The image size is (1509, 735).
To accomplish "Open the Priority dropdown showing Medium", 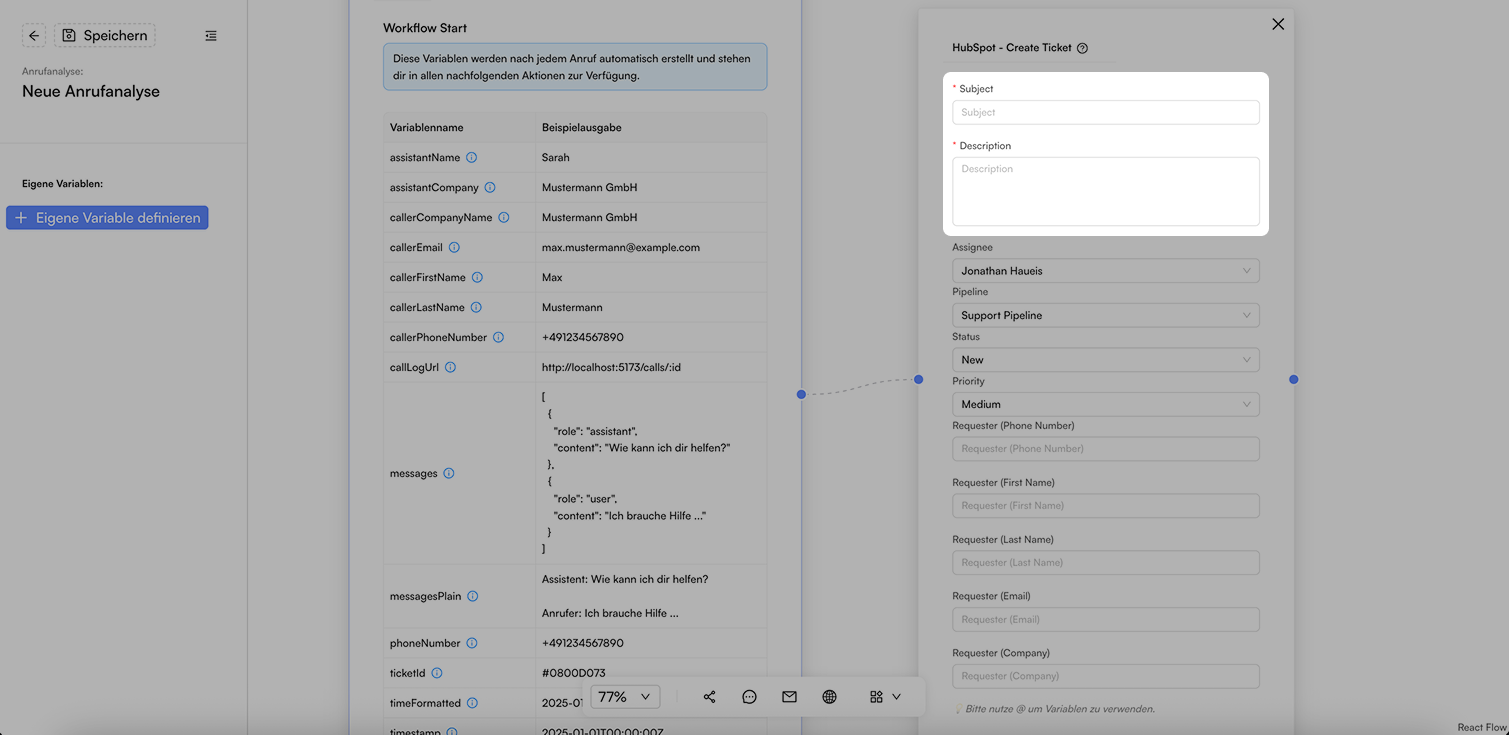I will 1106,404.
